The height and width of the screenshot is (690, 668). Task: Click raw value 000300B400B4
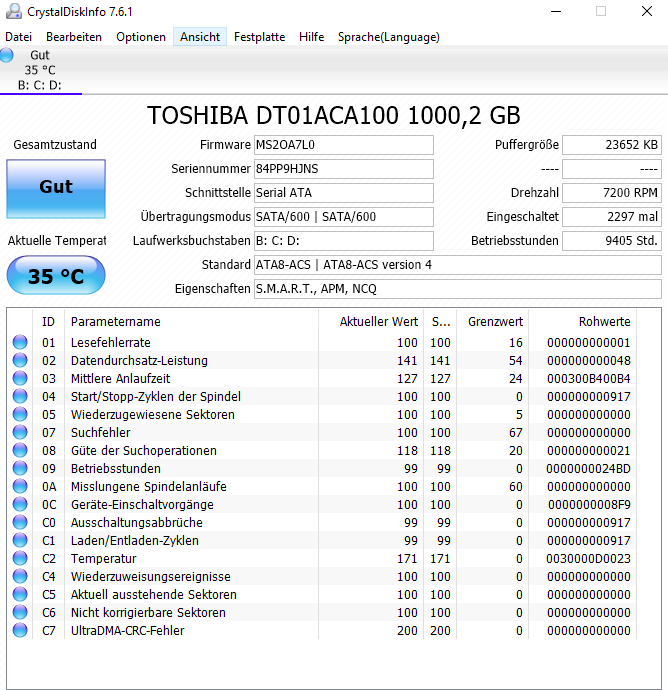[588, 378]
